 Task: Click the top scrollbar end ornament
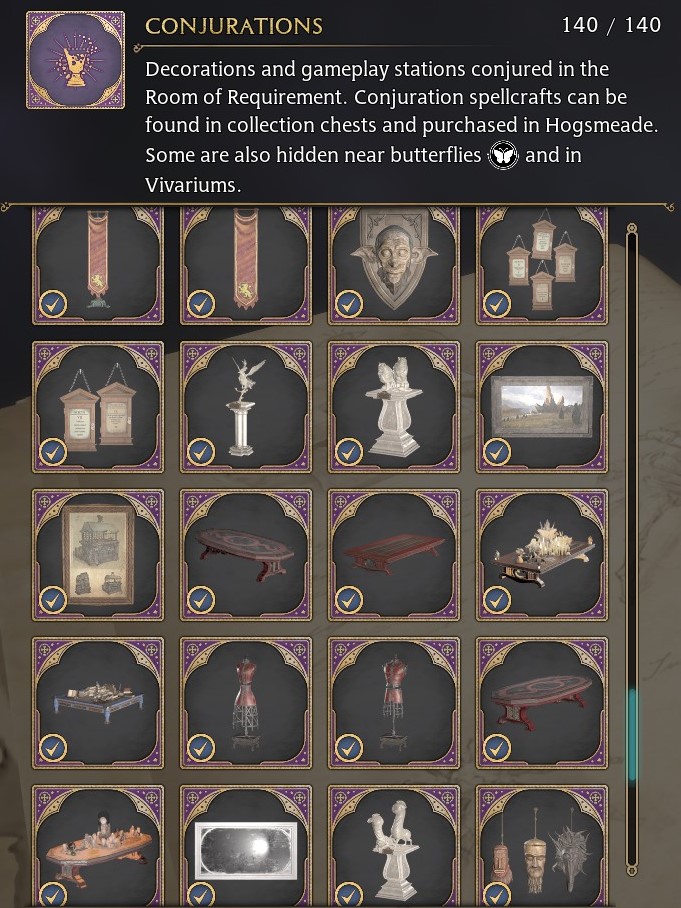[x=632, y=229]
